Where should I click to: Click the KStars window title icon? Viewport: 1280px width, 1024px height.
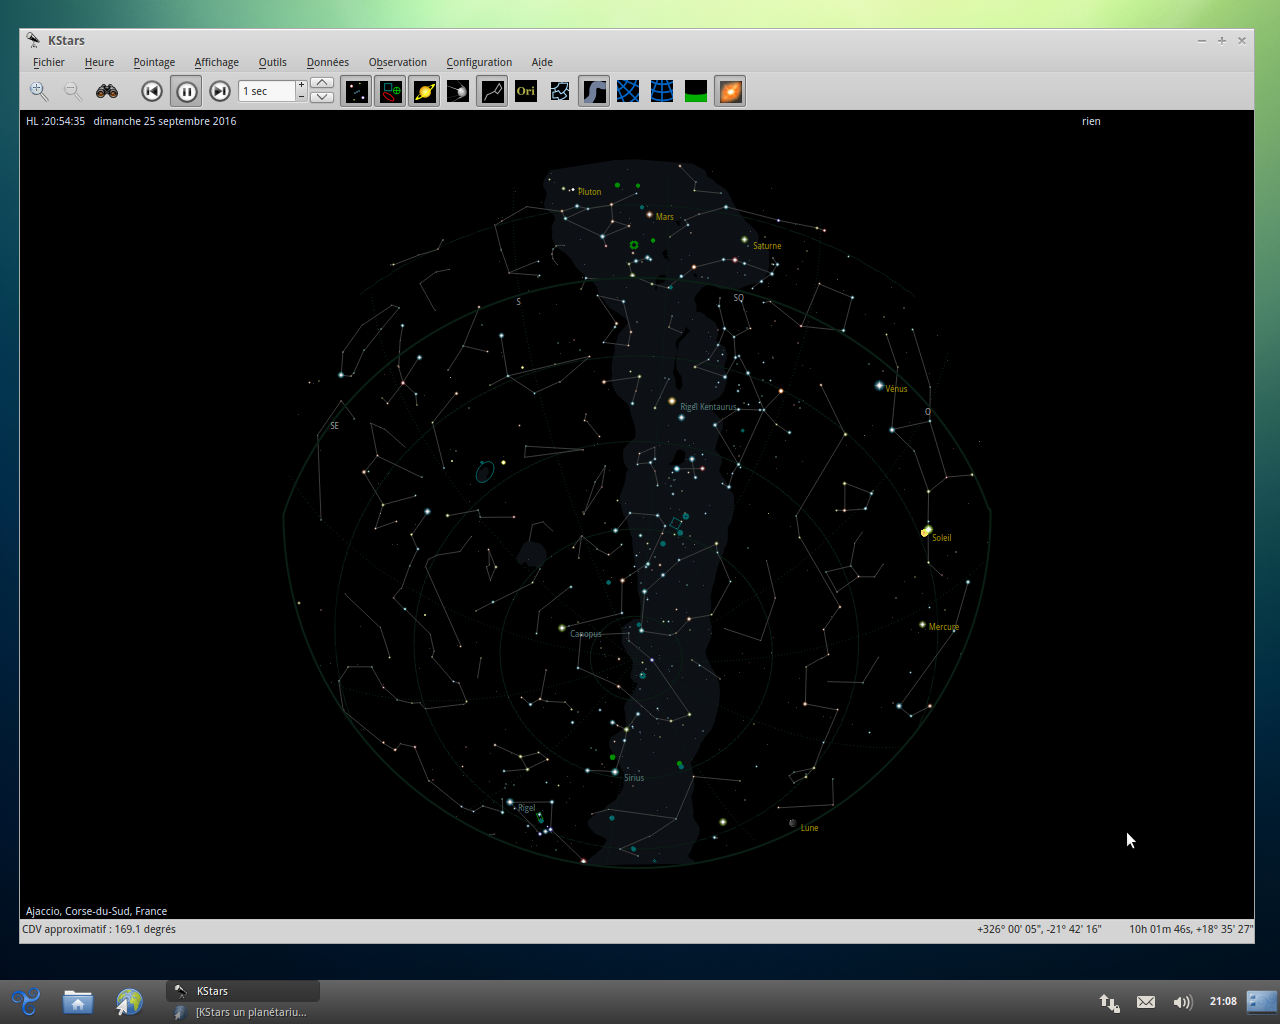tap(34, 40)
